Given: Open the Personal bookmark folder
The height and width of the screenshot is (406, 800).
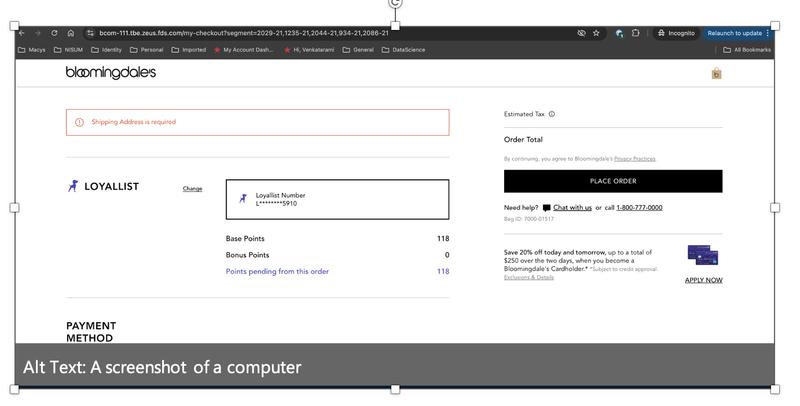Looking at the screenshot, I should [x=146, y=50].
